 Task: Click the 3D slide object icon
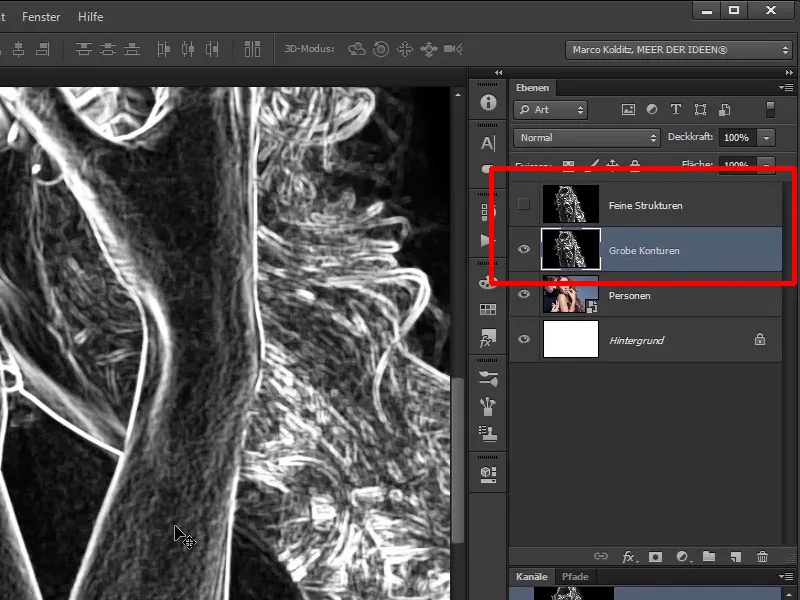point(429,49)
